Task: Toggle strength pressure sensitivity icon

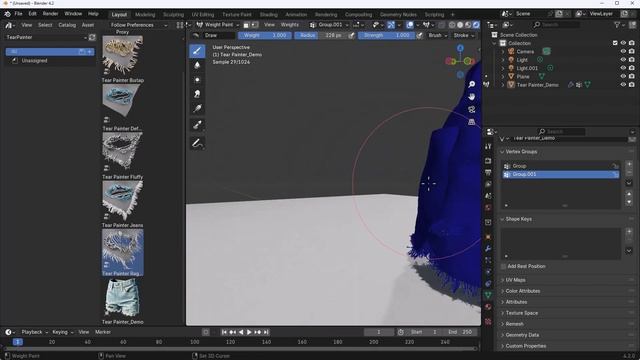Action: 419,36
